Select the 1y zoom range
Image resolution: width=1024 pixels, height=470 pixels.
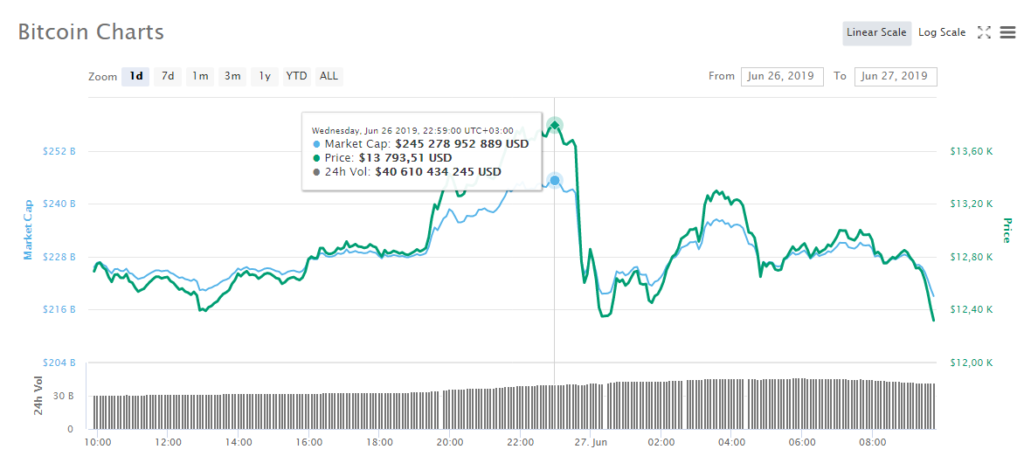(x=264, y=76)
